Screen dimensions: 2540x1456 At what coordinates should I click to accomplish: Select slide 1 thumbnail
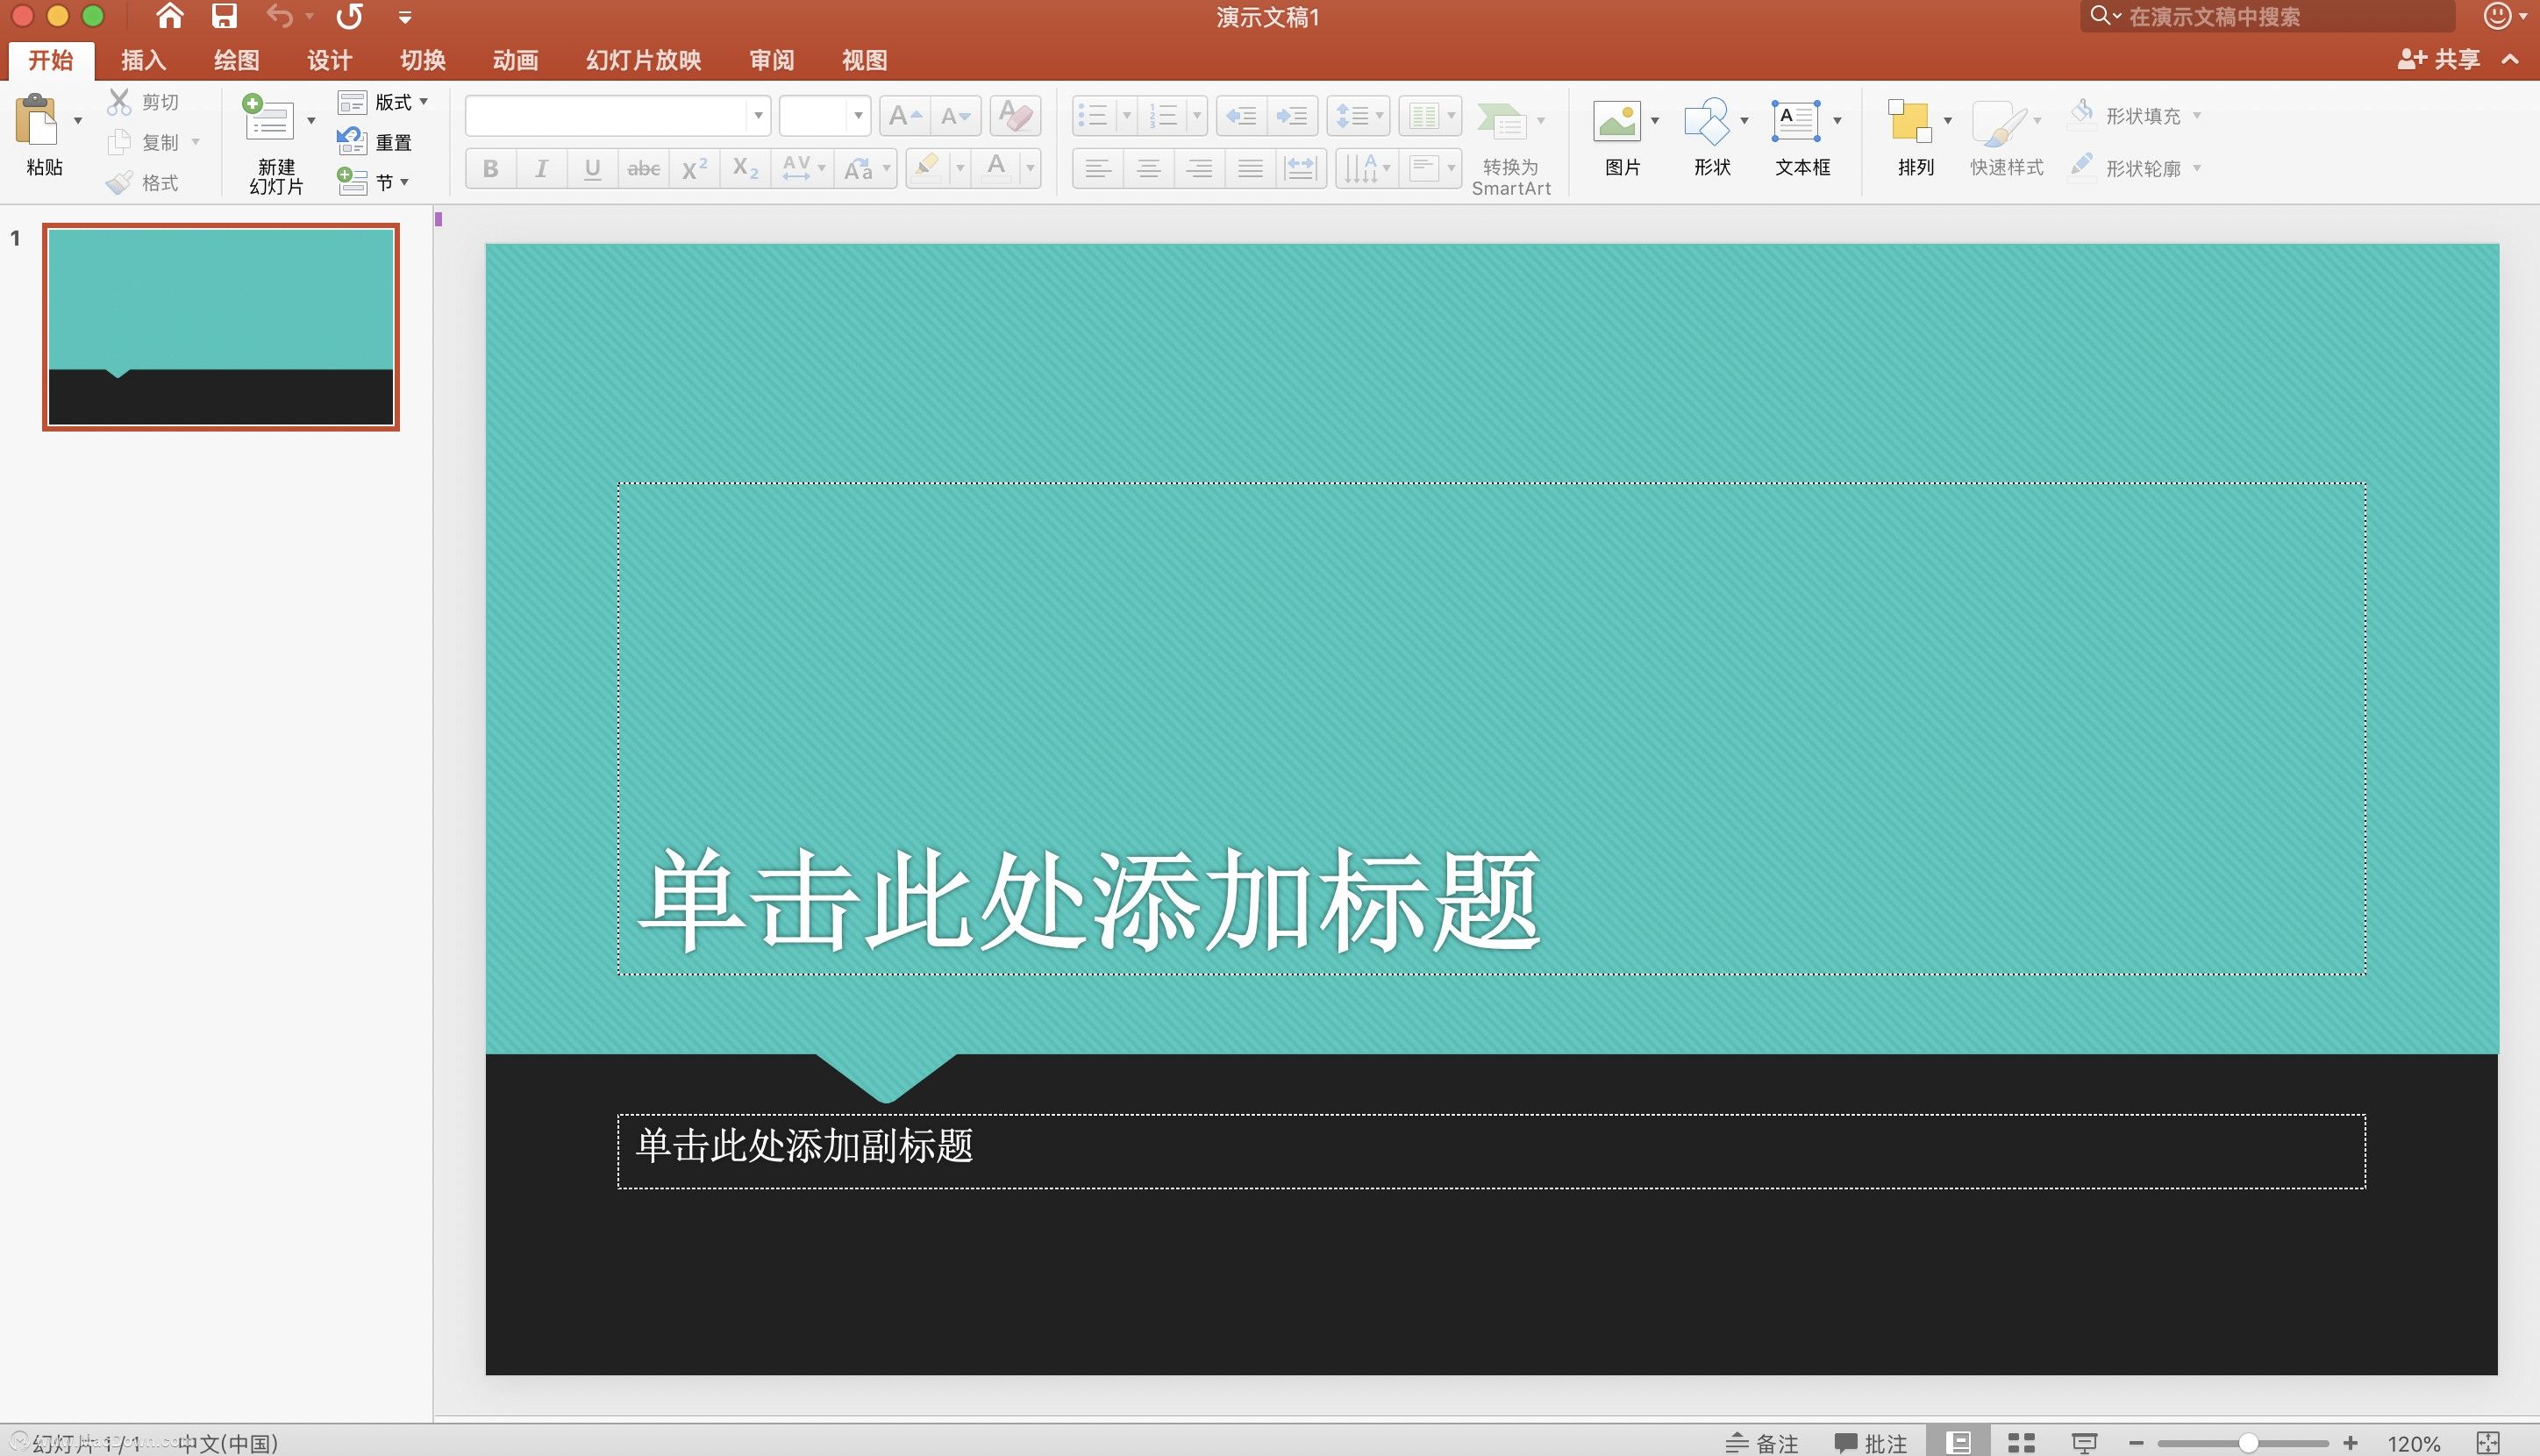coord(221,327)
